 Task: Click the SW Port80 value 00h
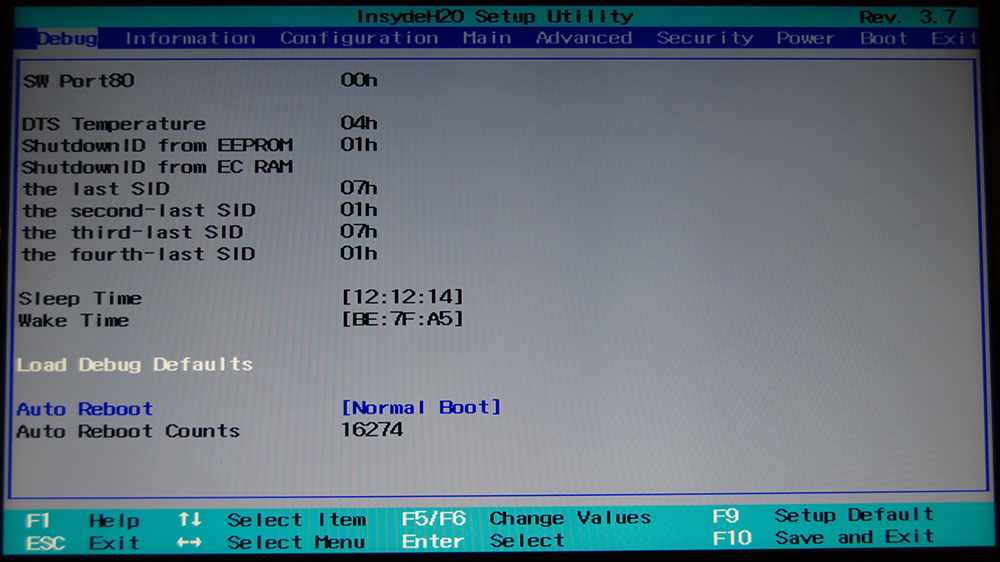(358, 80)
